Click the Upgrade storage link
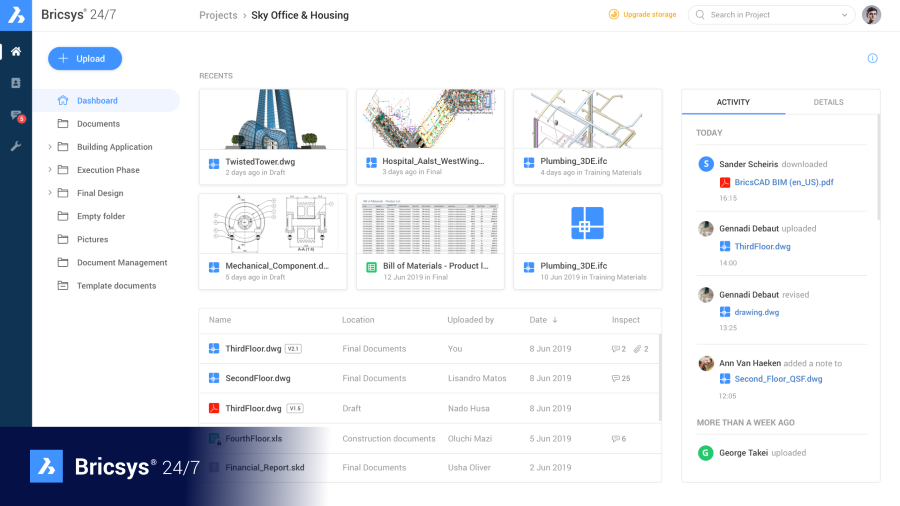This screenshot has height=506, width=900. pos(643,15)
